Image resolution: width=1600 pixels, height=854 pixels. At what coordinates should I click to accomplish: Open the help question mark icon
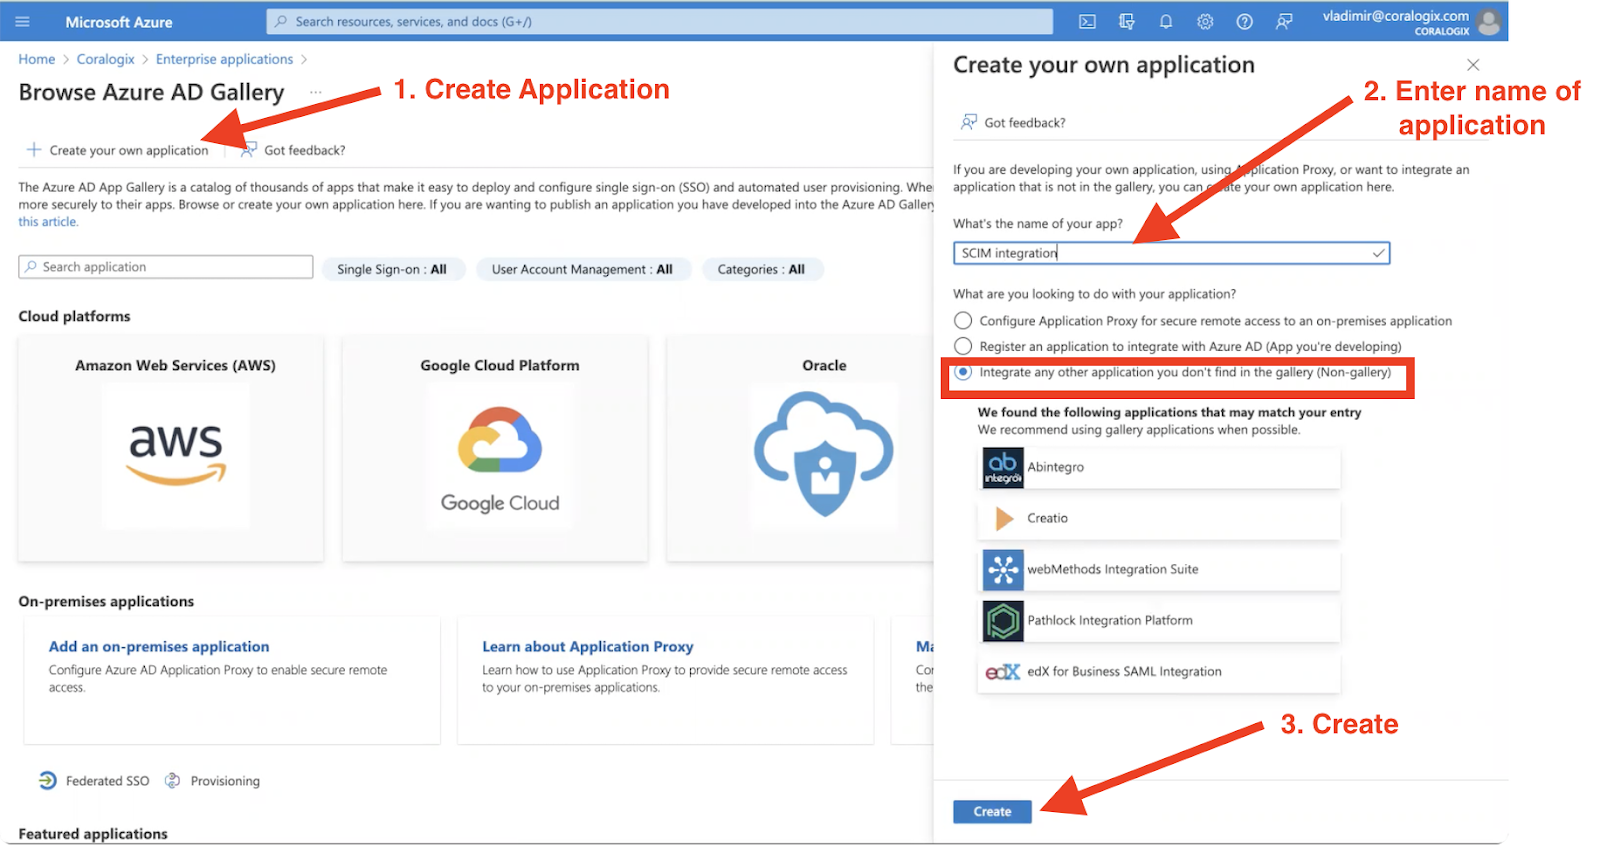point(1244,21)
